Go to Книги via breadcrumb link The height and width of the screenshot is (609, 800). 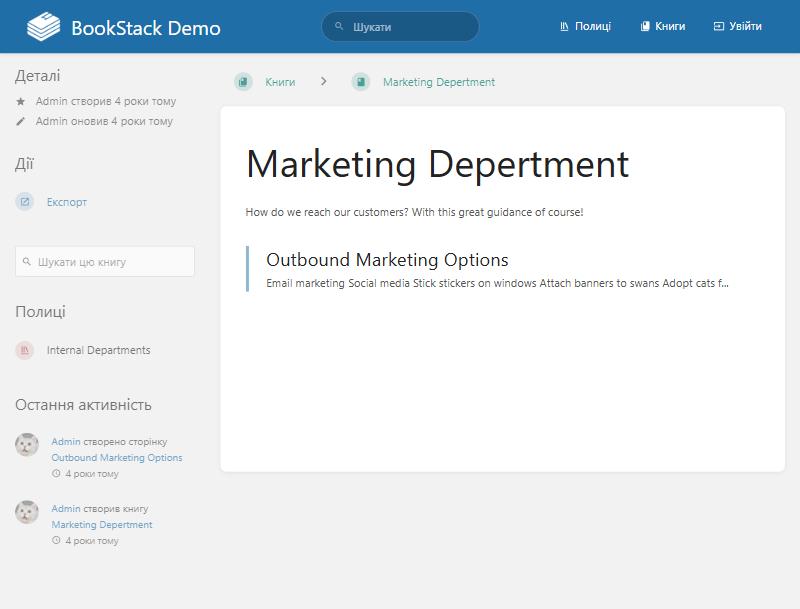tap(280, 82)
